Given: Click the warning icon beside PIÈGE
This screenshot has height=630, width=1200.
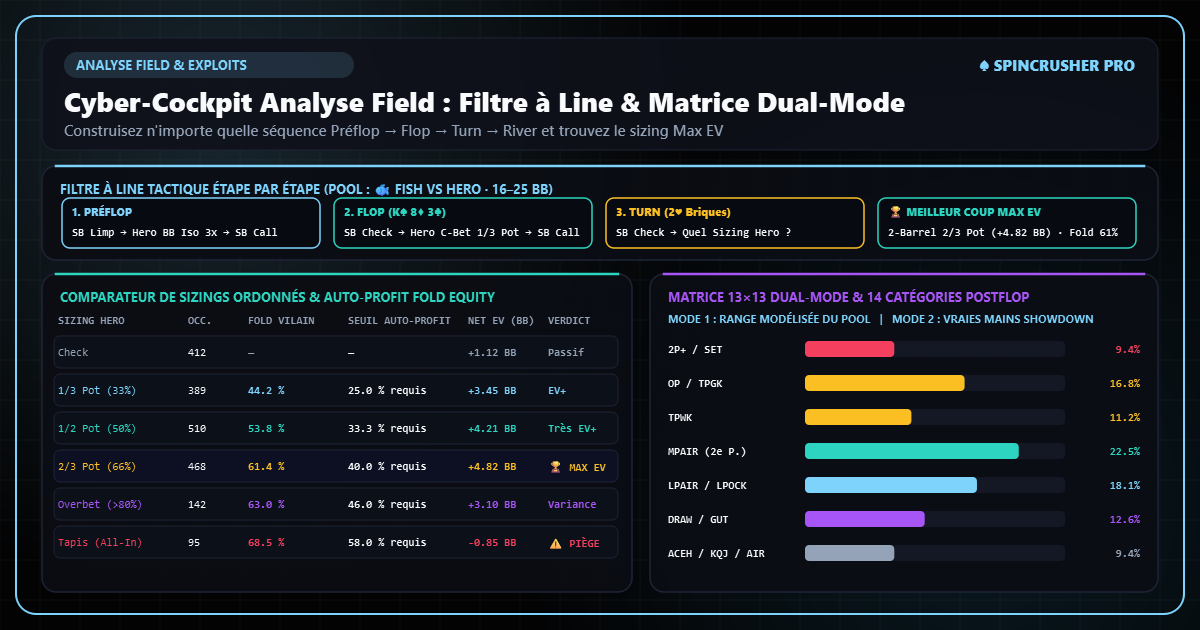Looking at the screenshot, I should pyautogui.click(x=555, y=542).
